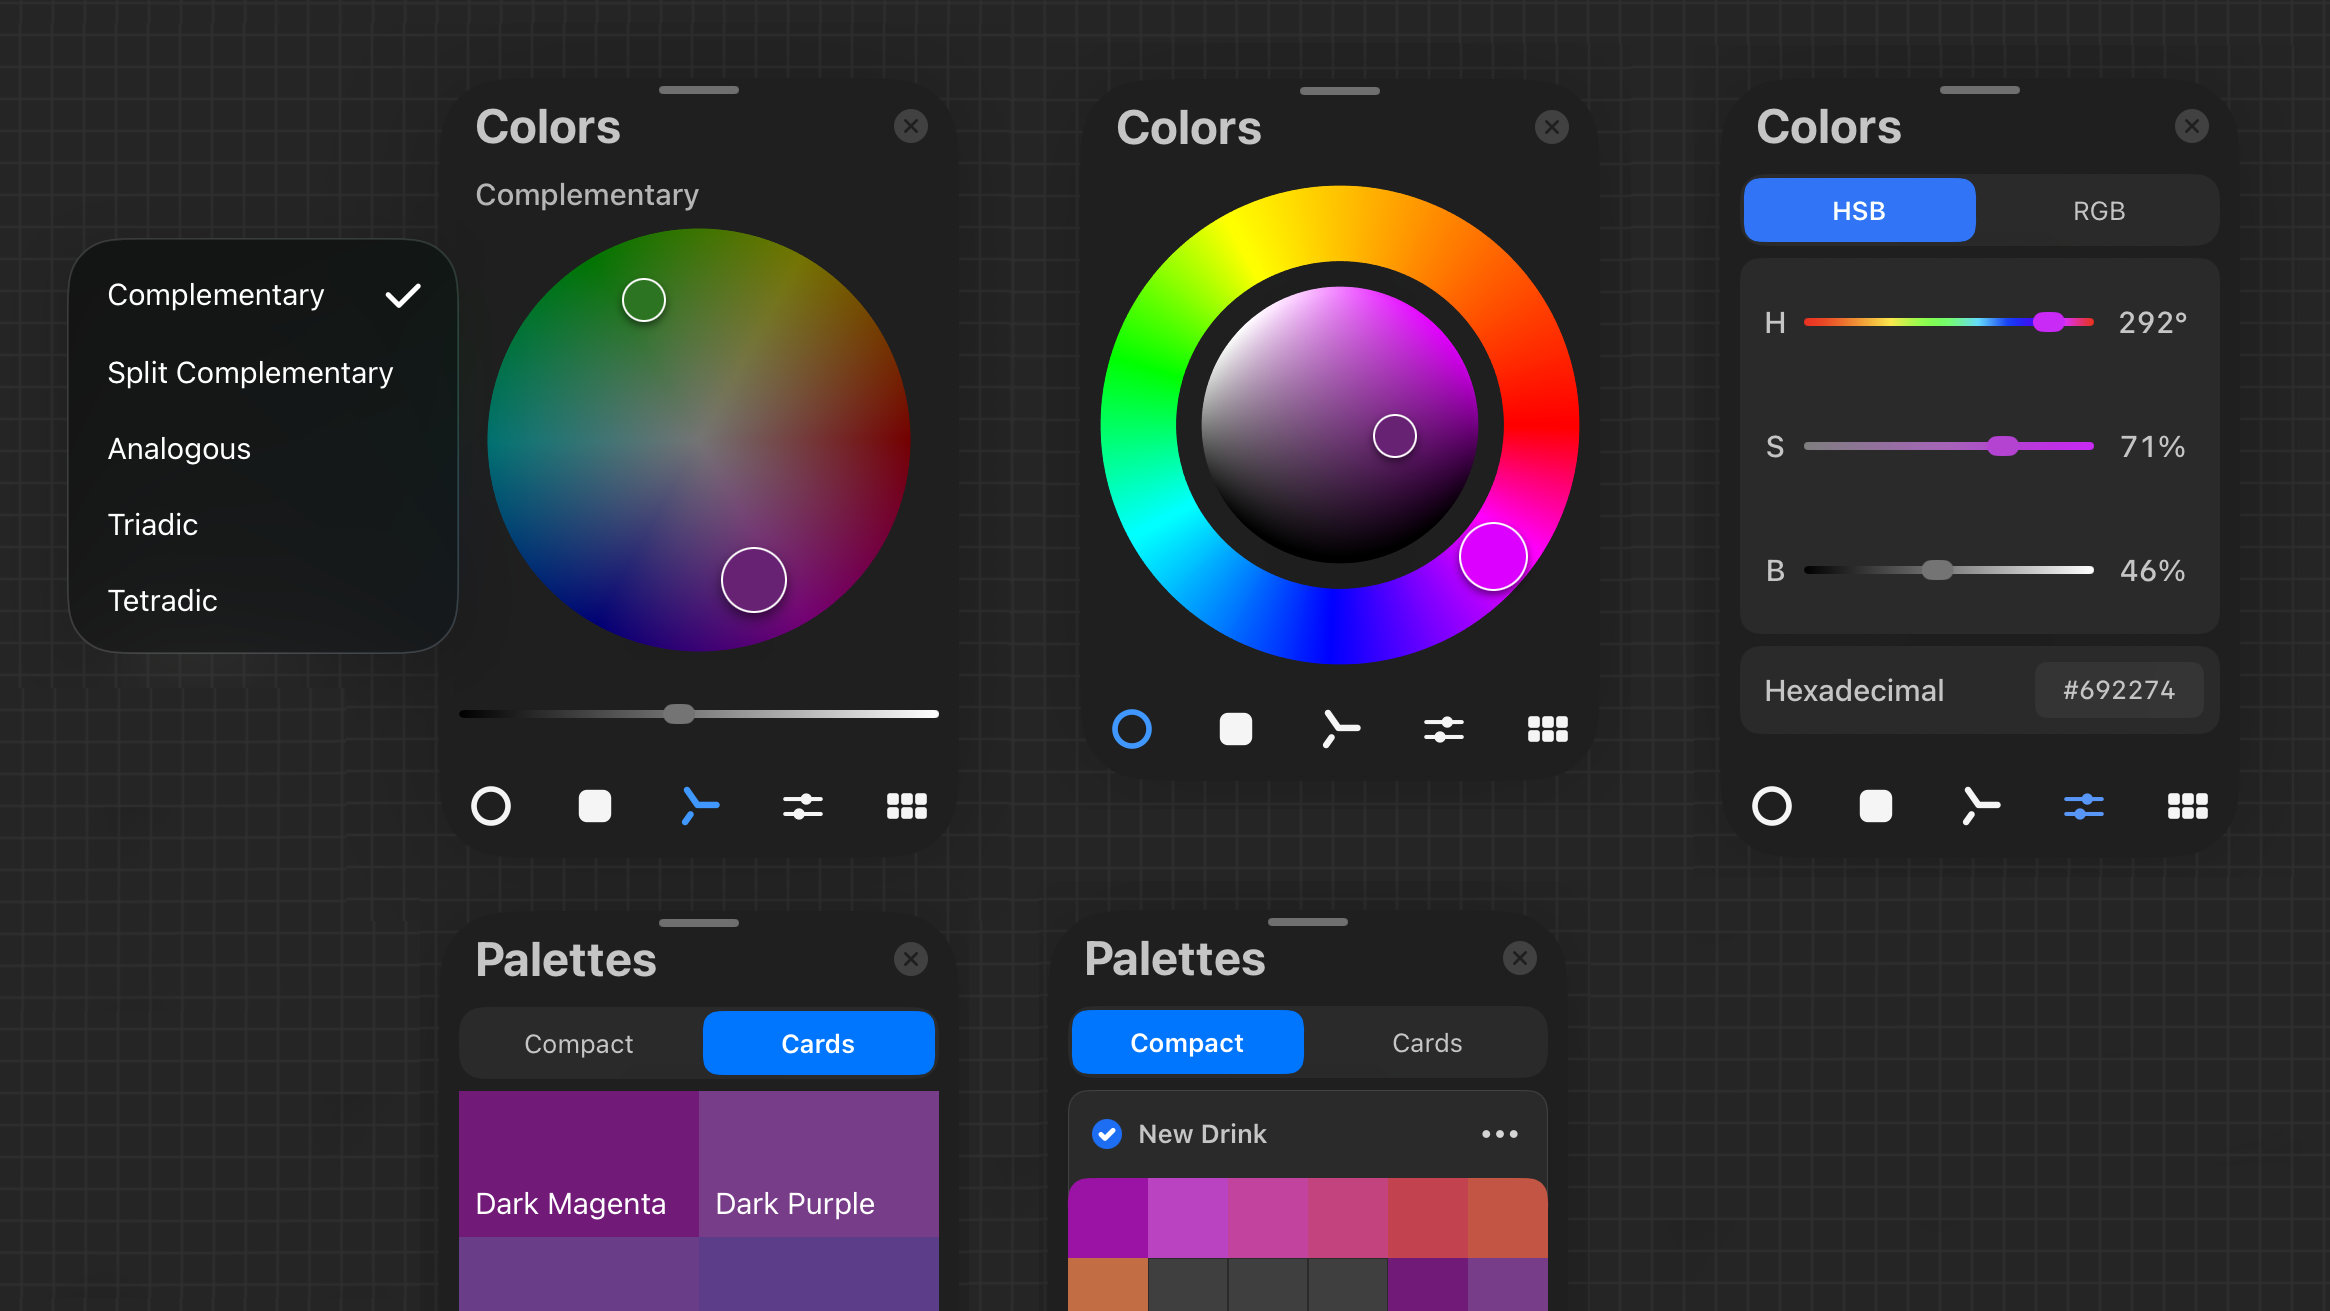Select Harmony icon in HSB Colors panel
This screenshot has width=2330, height=1311.
coord(1980,806)
